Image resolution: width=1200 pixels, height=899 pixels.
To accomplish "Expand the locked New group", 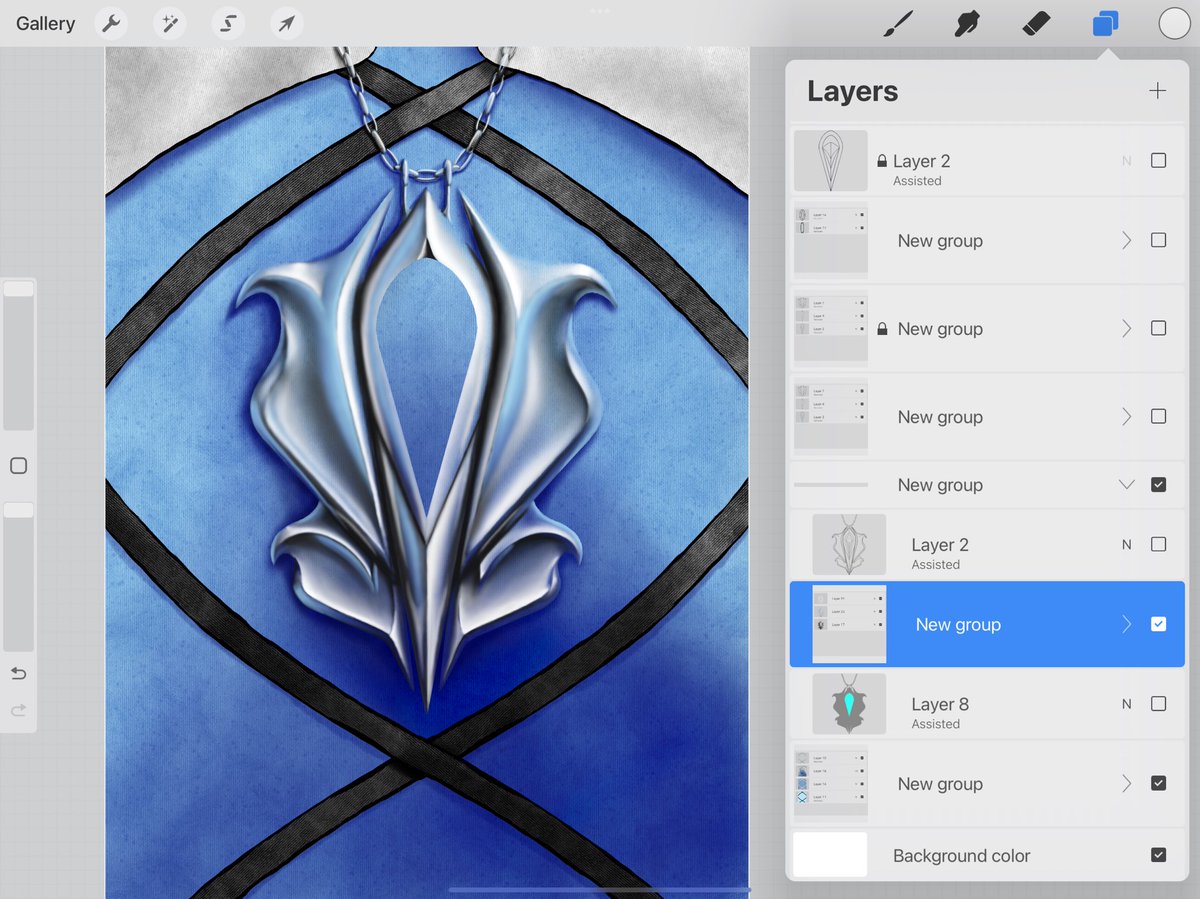I will 1127,328.
